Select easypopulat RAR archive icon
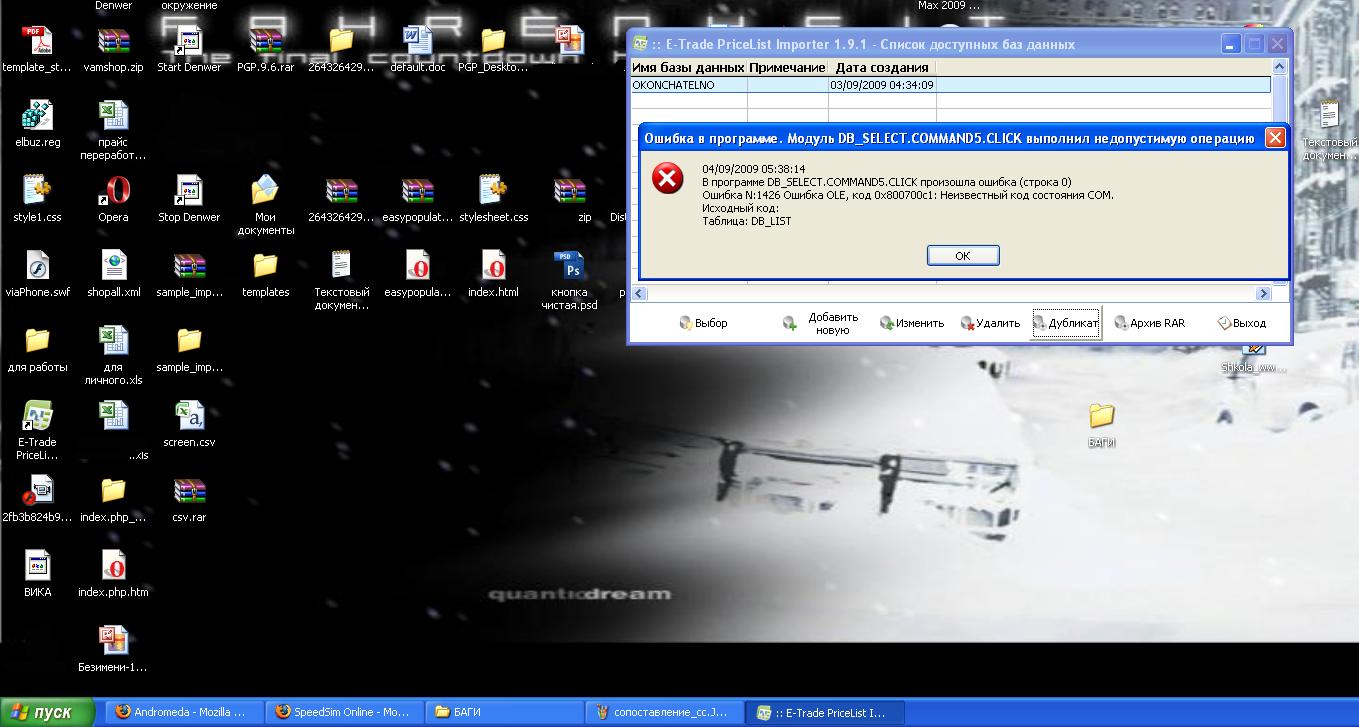 click(x=417, y=200)
